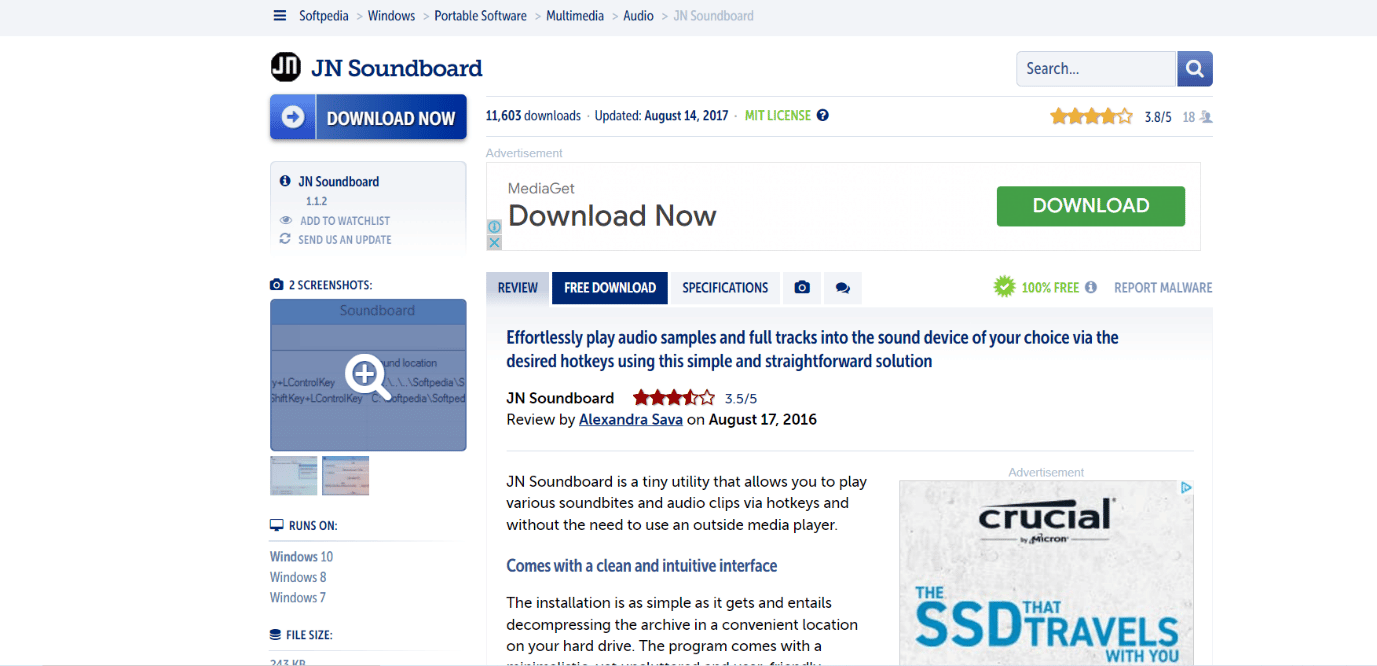1377x666 pixels.
Task: Click the magnifier search button
Action: point(1195,69)
